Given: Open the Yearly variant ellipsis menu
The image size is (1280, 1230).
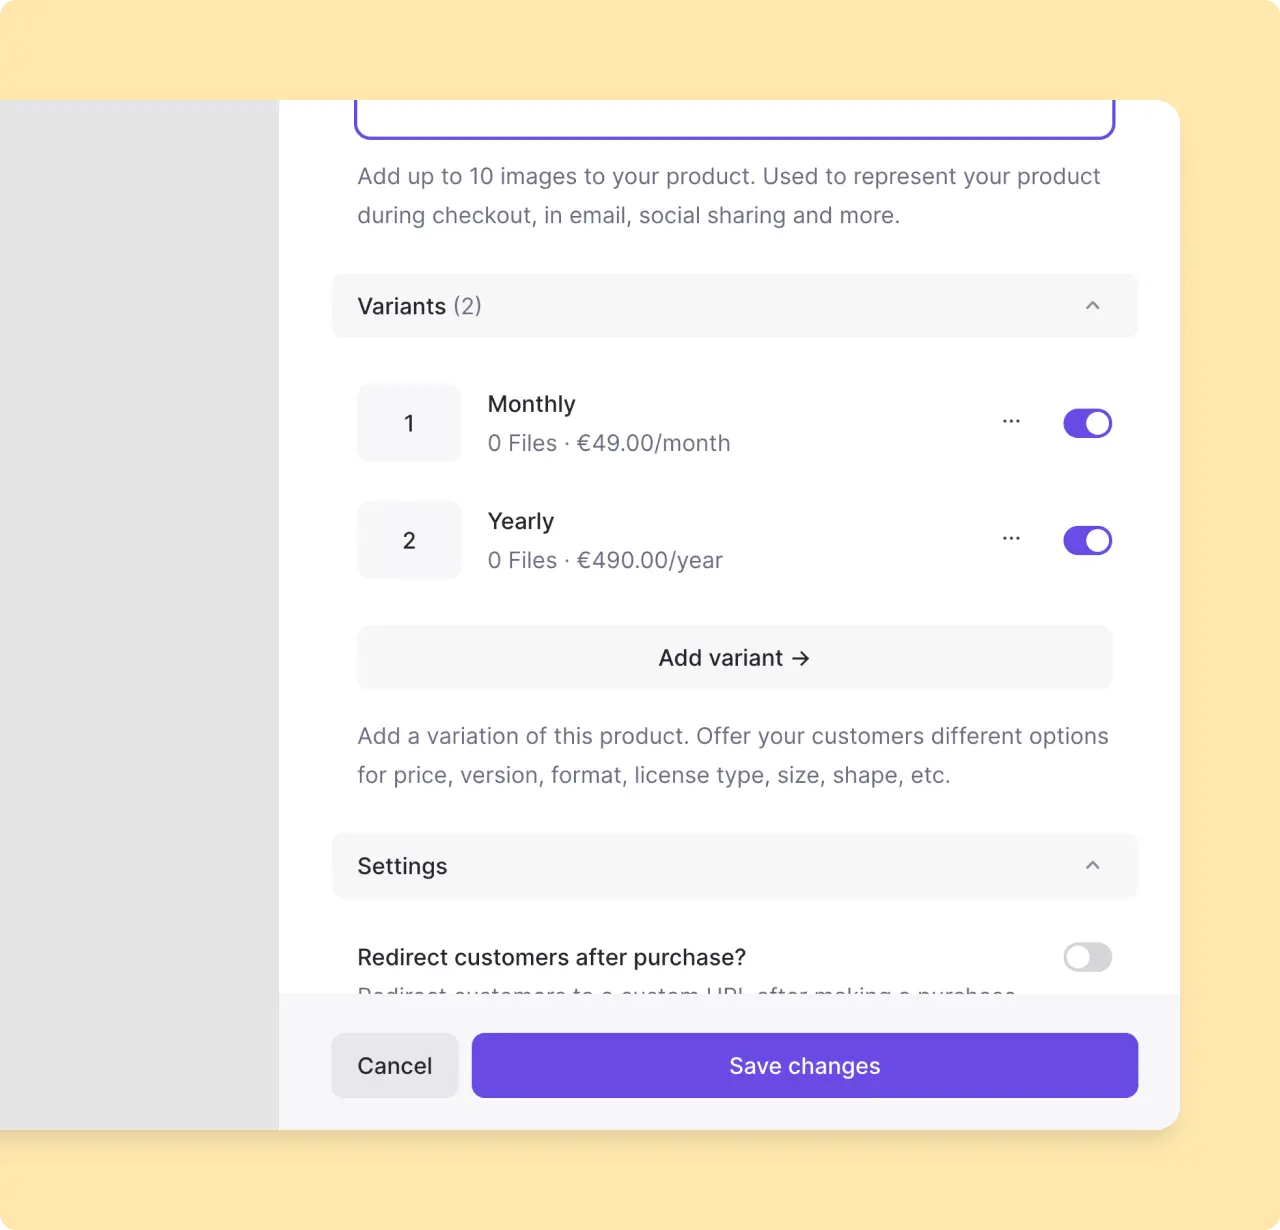Looking at the screenshot, I should [x=1011, y=539].
